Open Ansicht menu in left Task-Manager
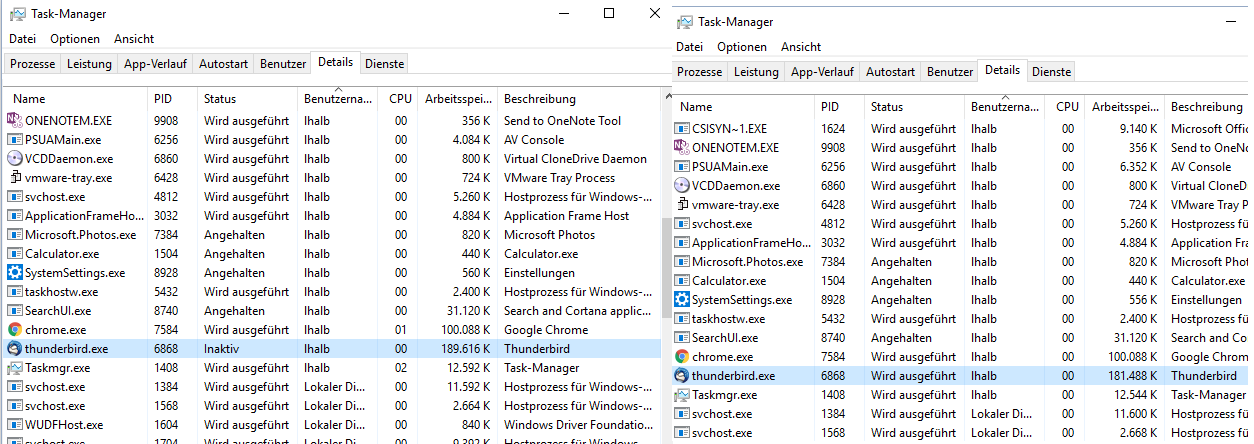 tap(134, 39)
